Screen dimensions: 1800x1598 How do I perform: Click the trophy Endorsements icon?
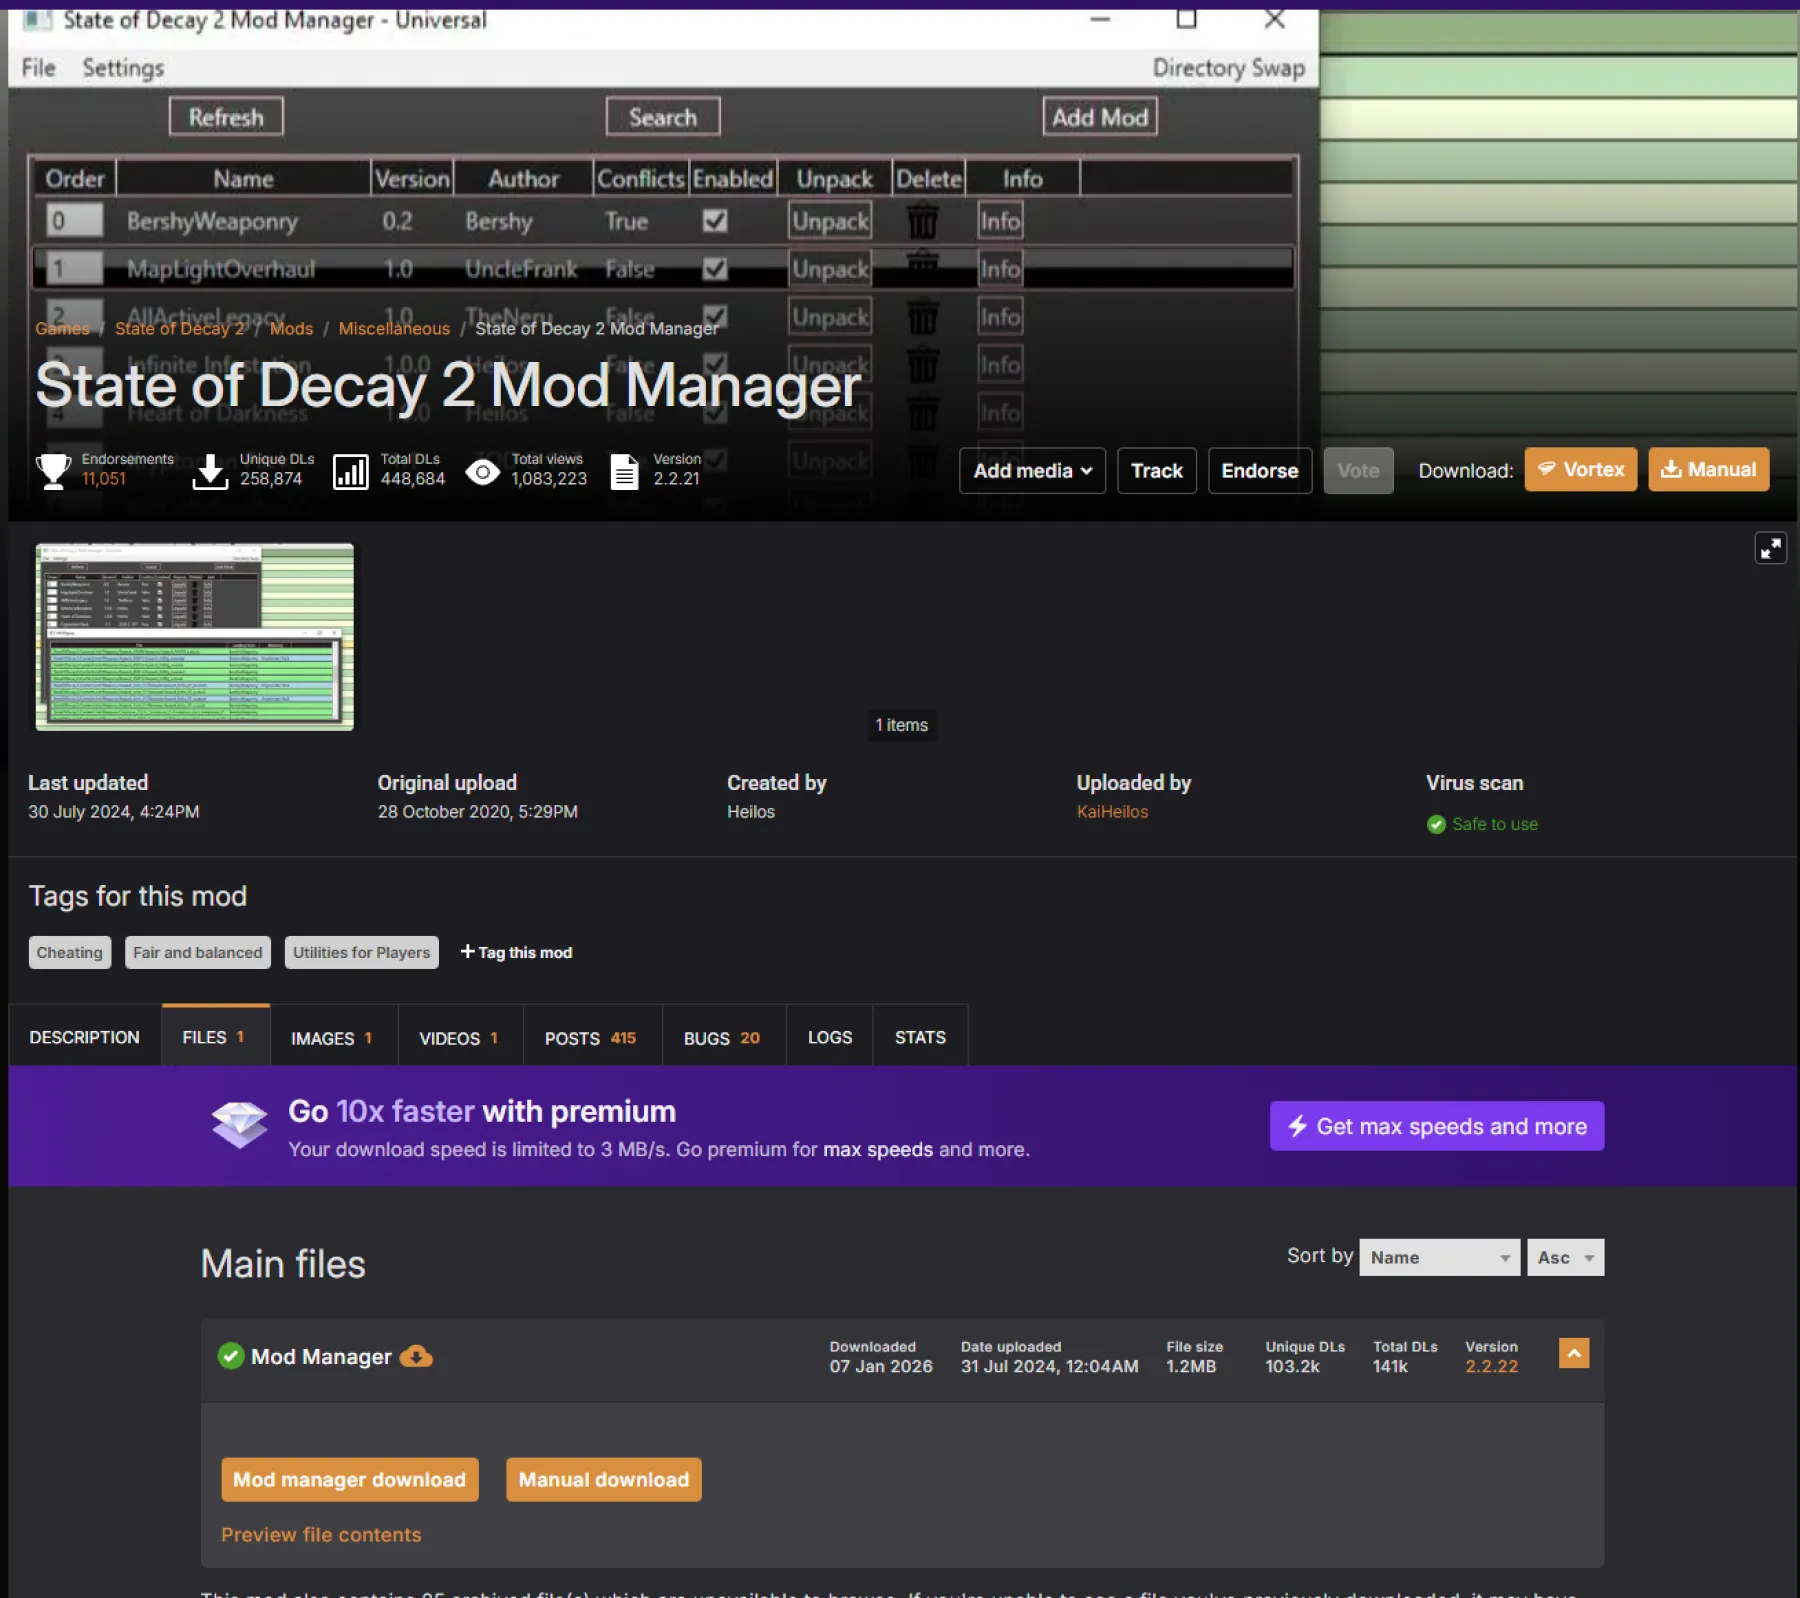pos(53,470)
